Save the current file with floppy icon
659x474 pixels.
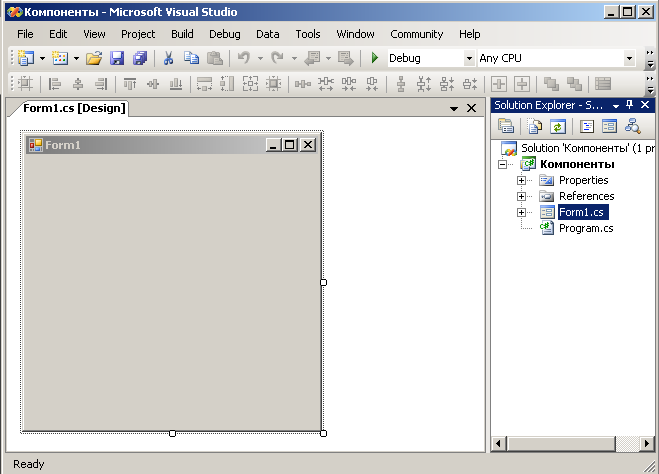(x=117, y=58)
